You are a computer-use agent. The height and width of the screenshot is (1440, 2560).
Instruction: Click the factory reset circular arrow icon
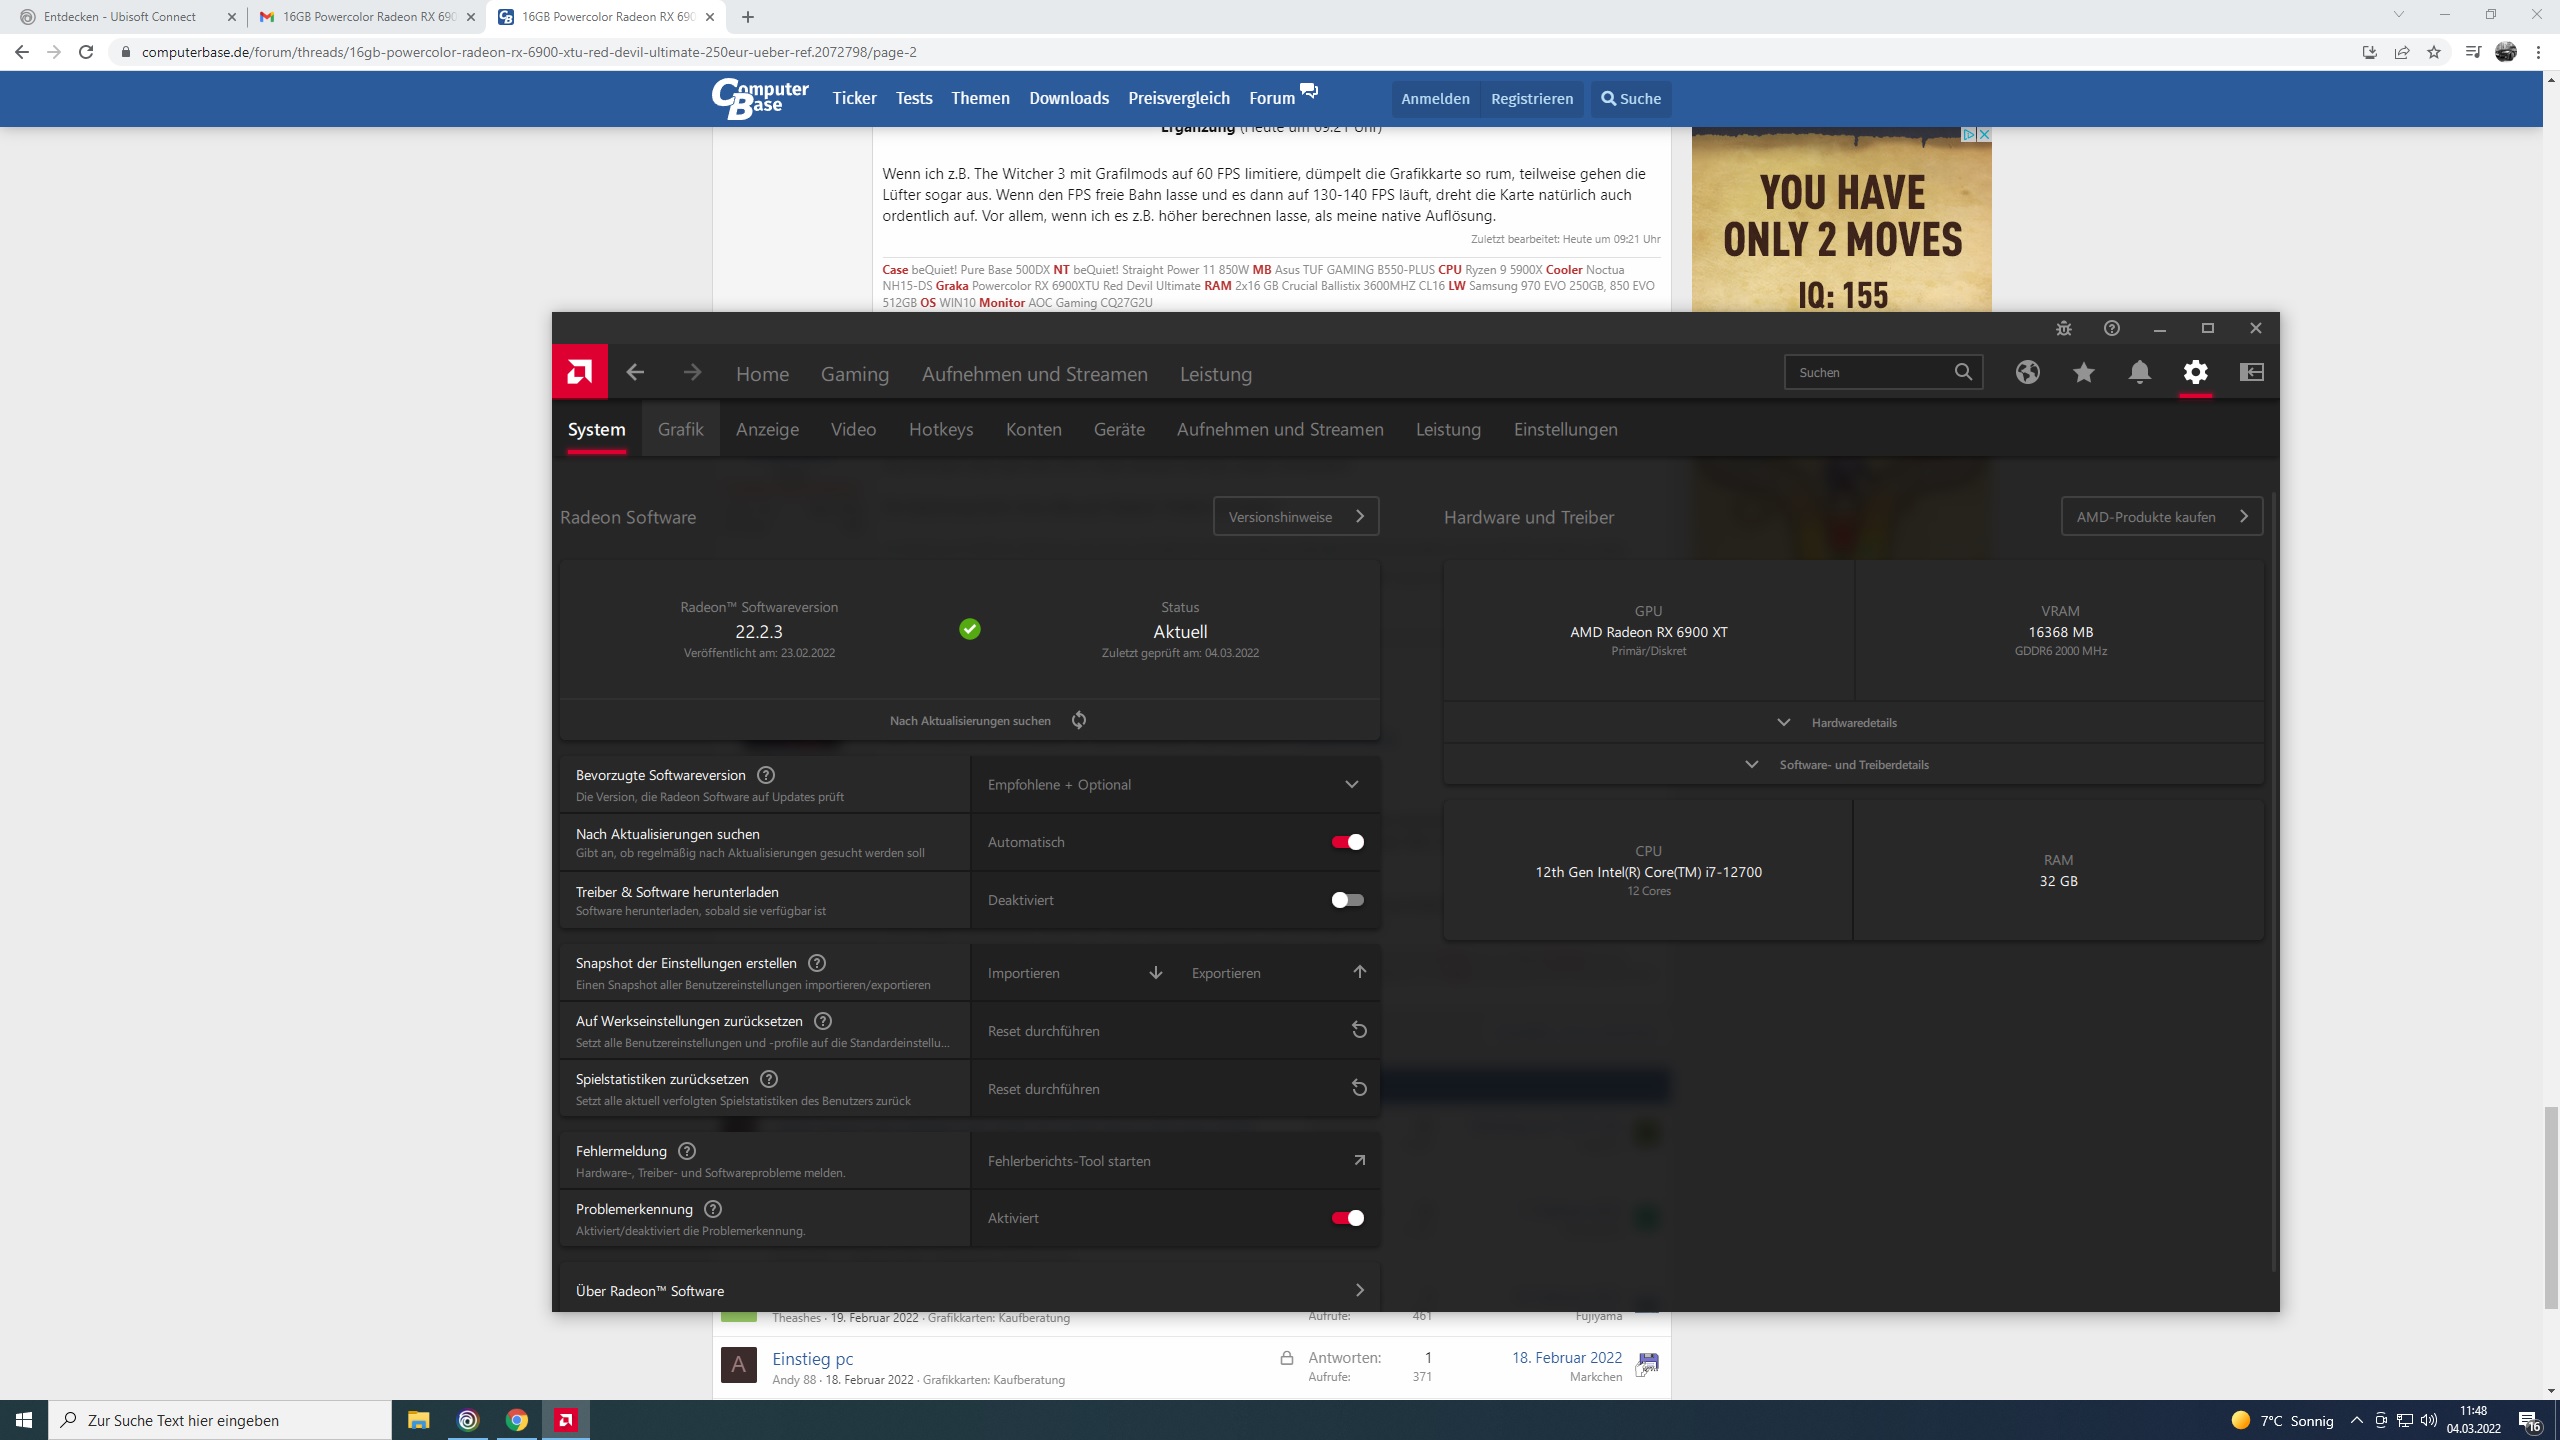(1359, 1030)
